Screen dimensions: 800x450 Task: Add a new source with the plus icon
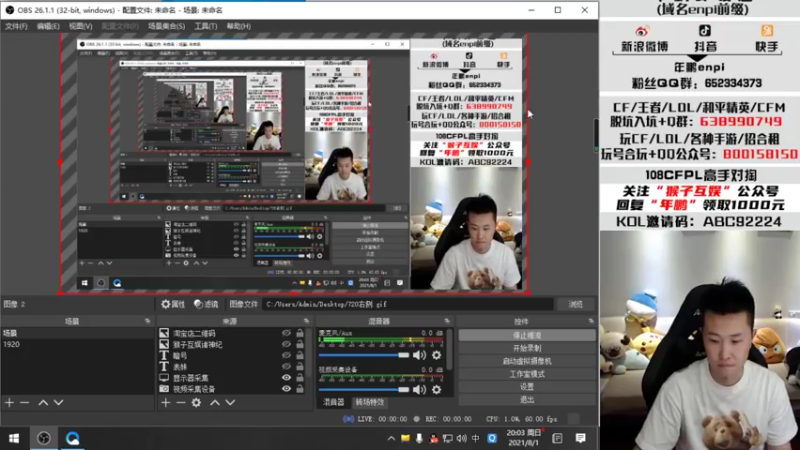click(x=165, y=403)
